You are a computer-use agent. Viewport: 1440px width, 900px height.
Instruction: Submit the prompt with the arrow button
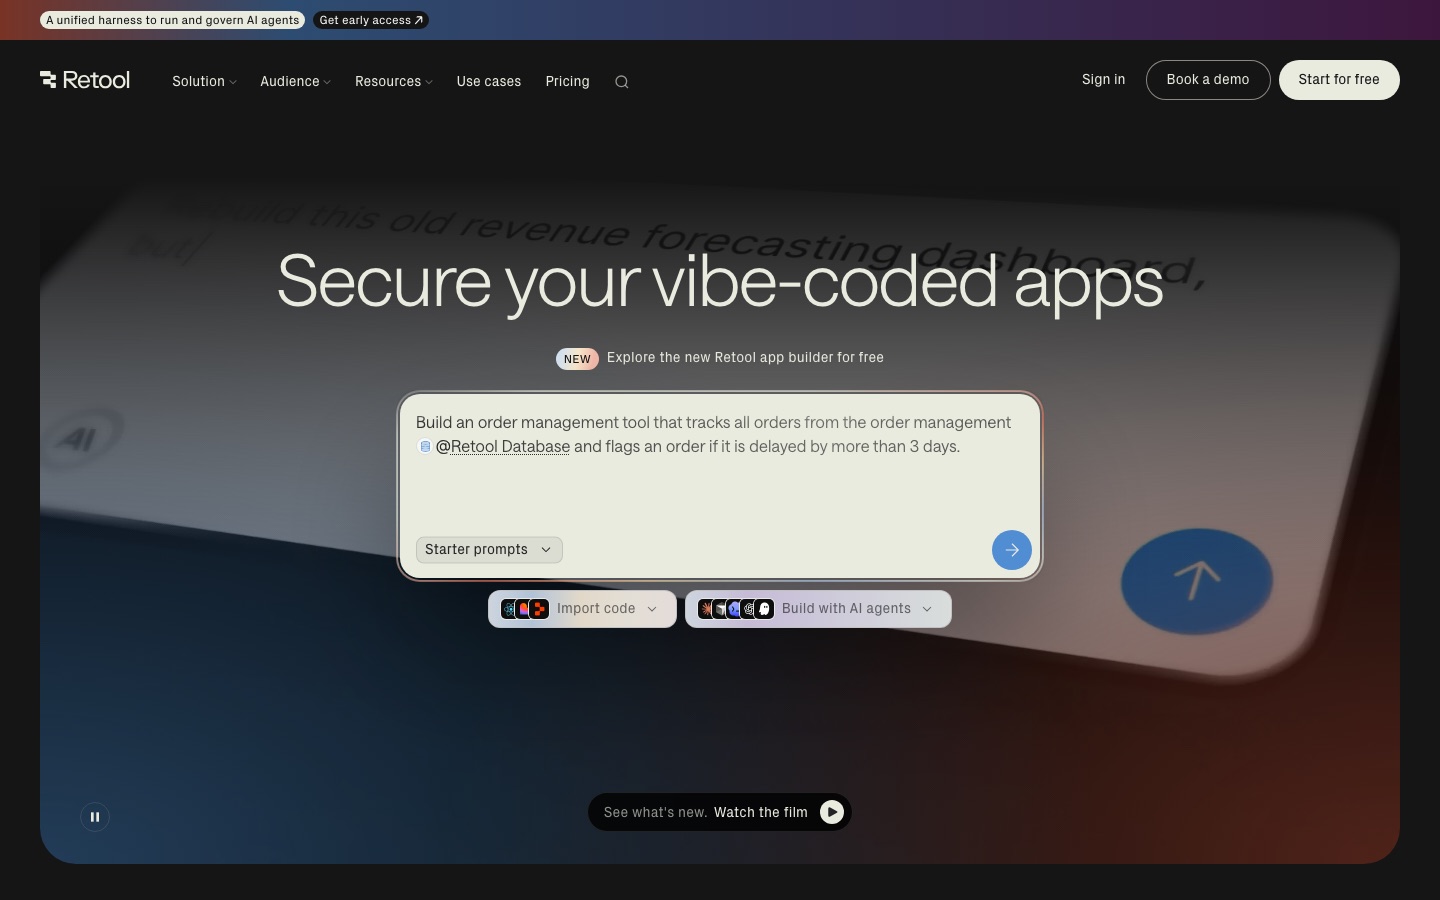coord(1012,550)
